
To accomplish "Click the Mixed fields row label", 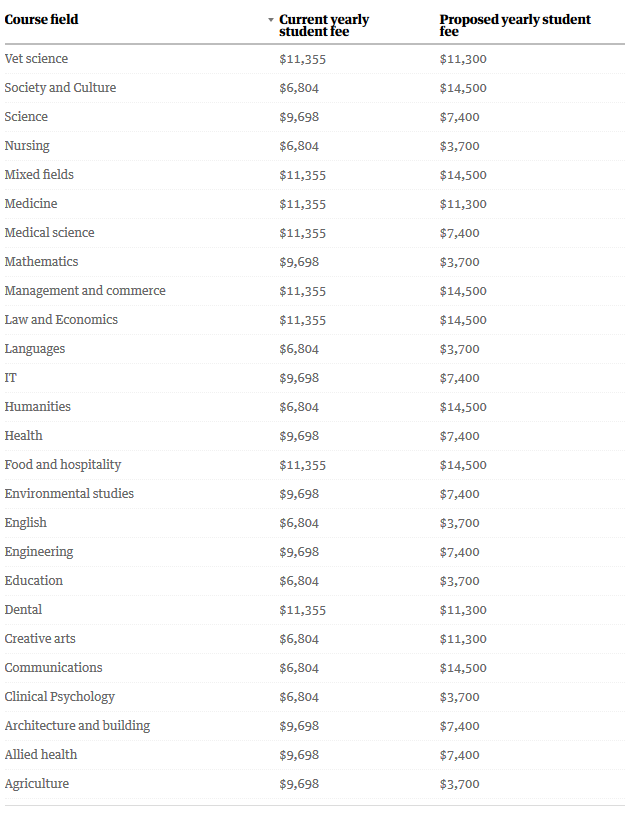I will click(39, 175).
